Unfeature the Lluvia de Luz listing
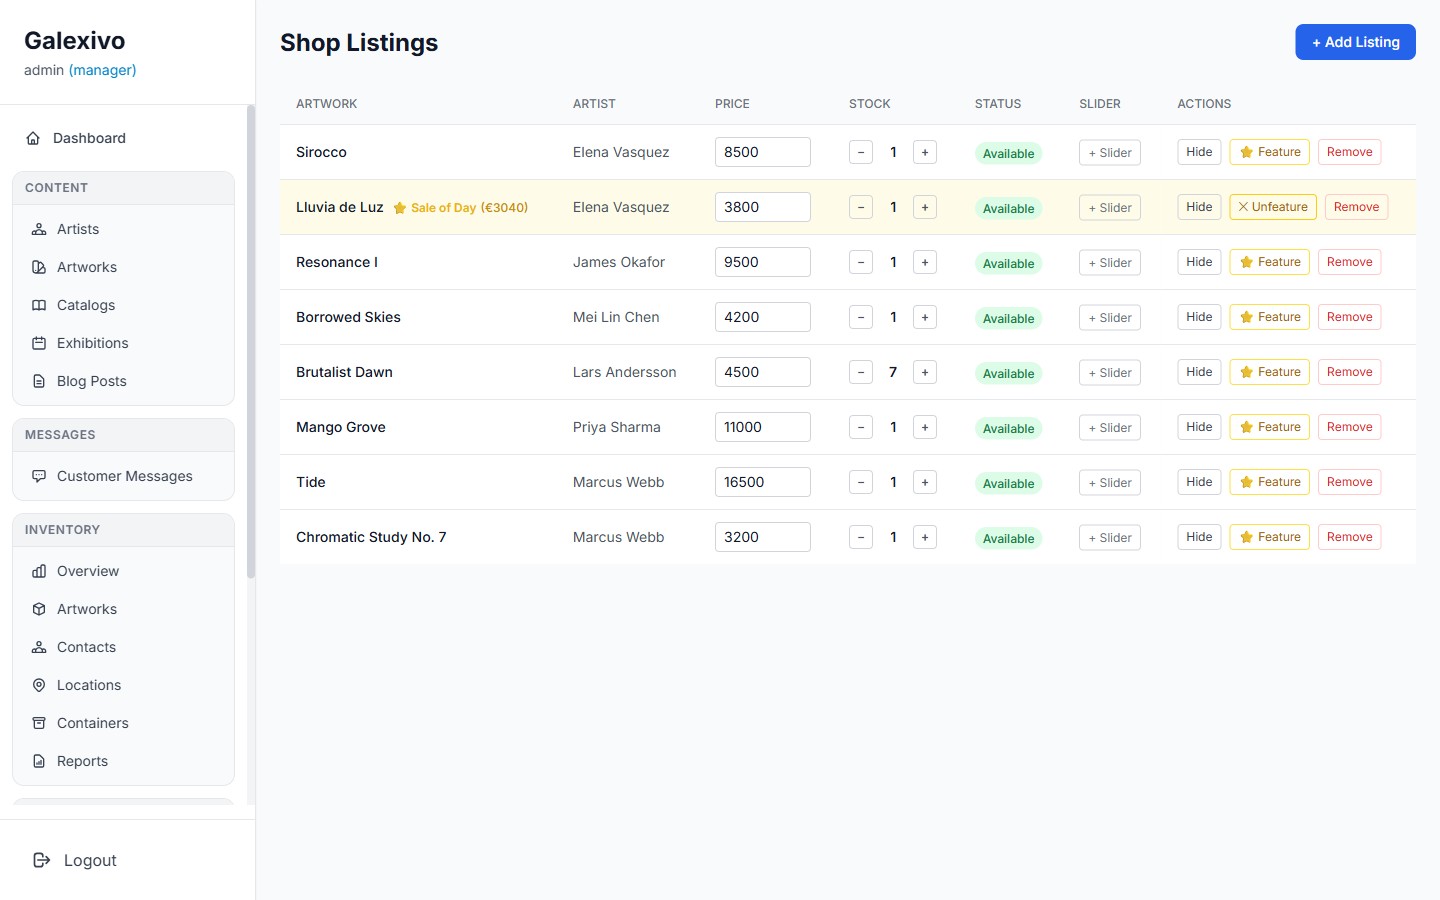Screen dimensions: 1440x900 click(1272, 207)
